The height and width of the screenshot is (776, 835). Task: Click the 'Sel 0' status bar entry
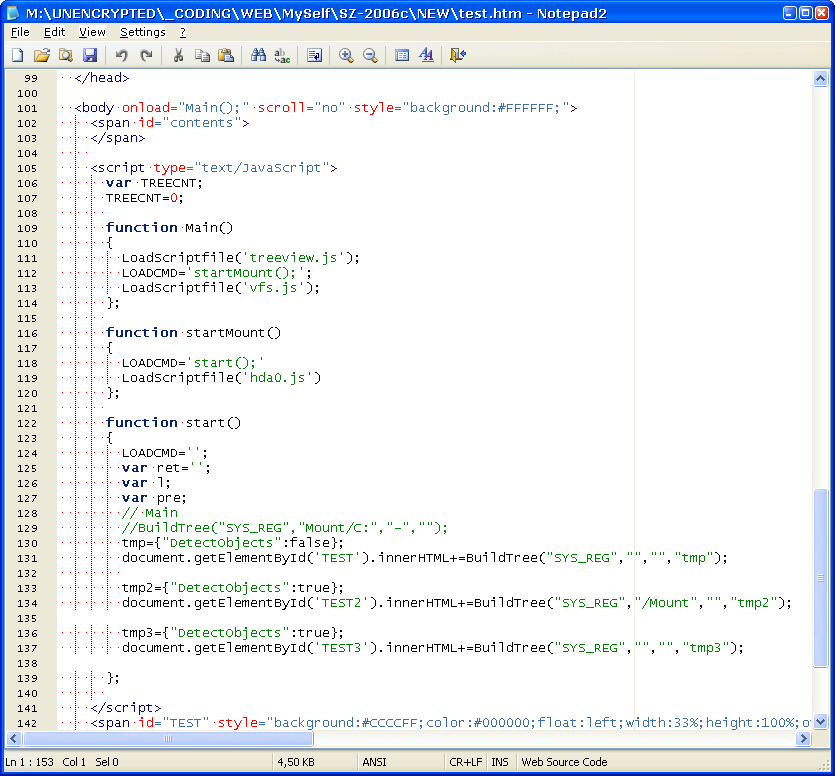(x=107, y=762)
